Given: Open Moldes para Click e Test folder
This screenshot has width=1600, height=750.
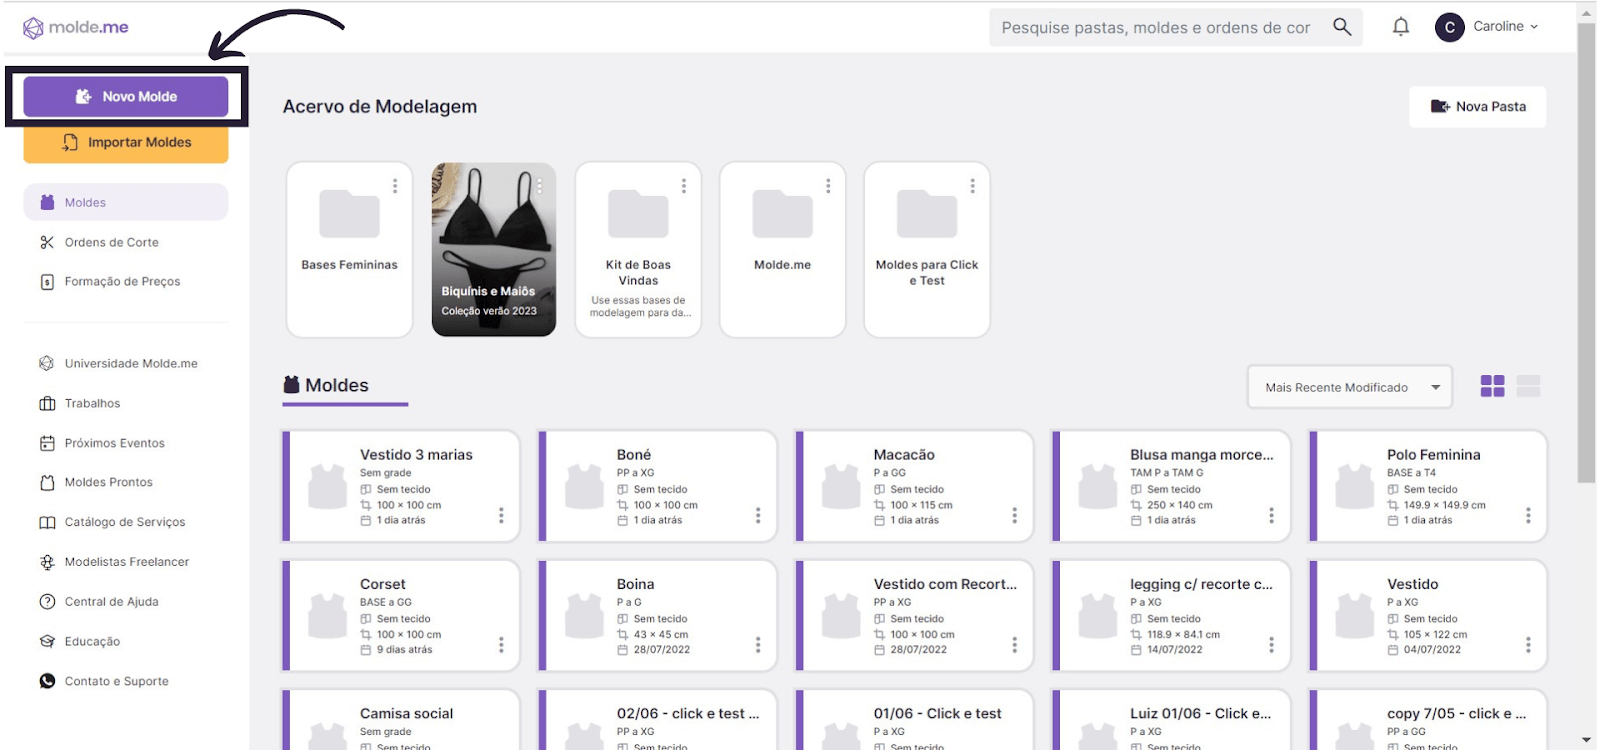Looking at the screenshot, I should (x=927, y=250).
